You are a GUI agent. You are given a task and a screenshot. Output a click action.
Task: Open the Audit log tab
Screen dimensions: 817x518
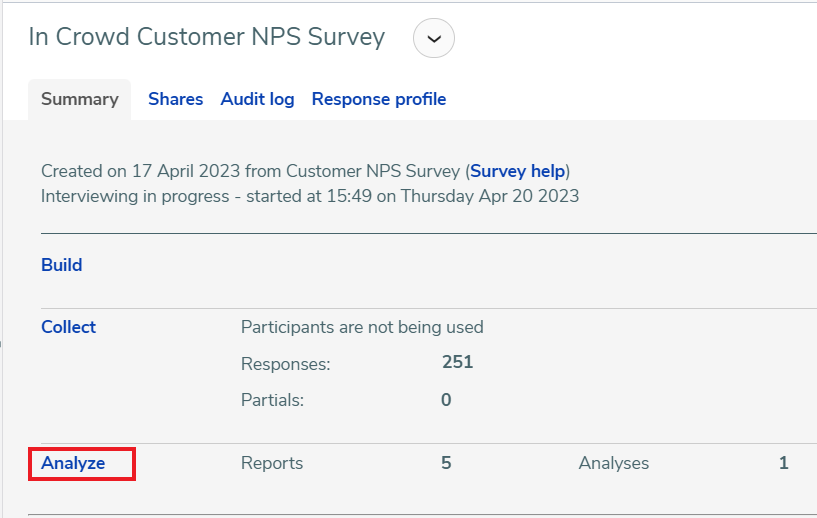tap(257, 99)
